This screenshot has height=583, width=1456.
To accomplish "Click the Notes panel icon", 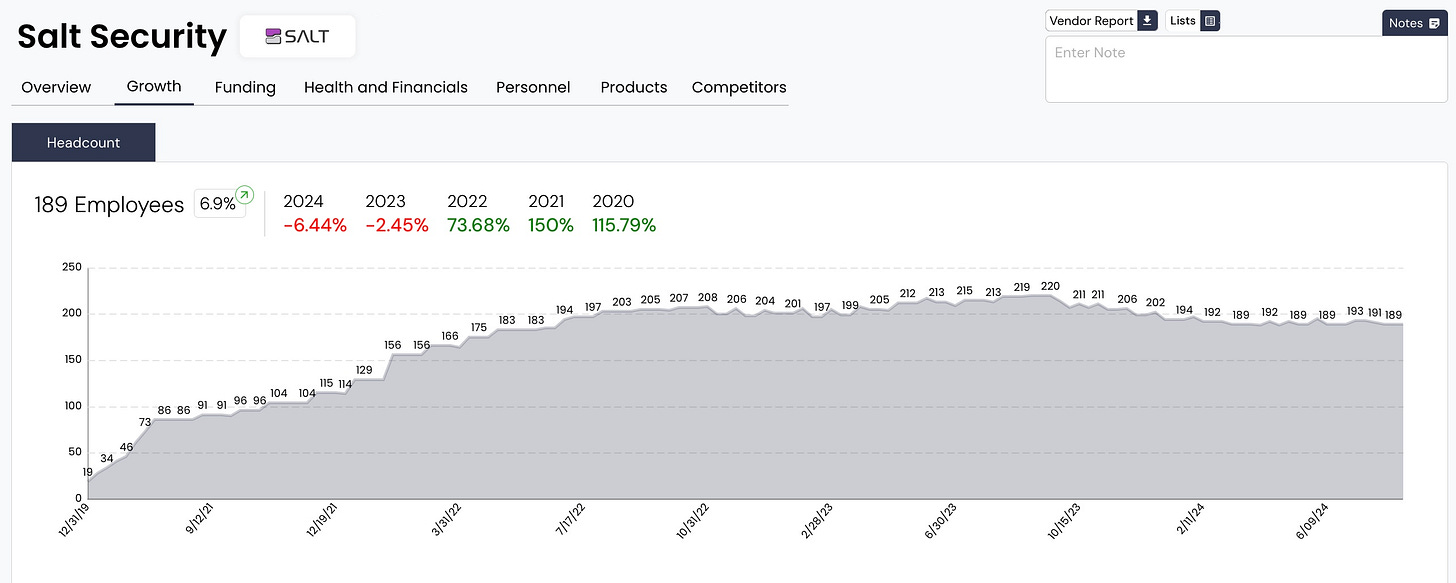I will coord(1435,24).
